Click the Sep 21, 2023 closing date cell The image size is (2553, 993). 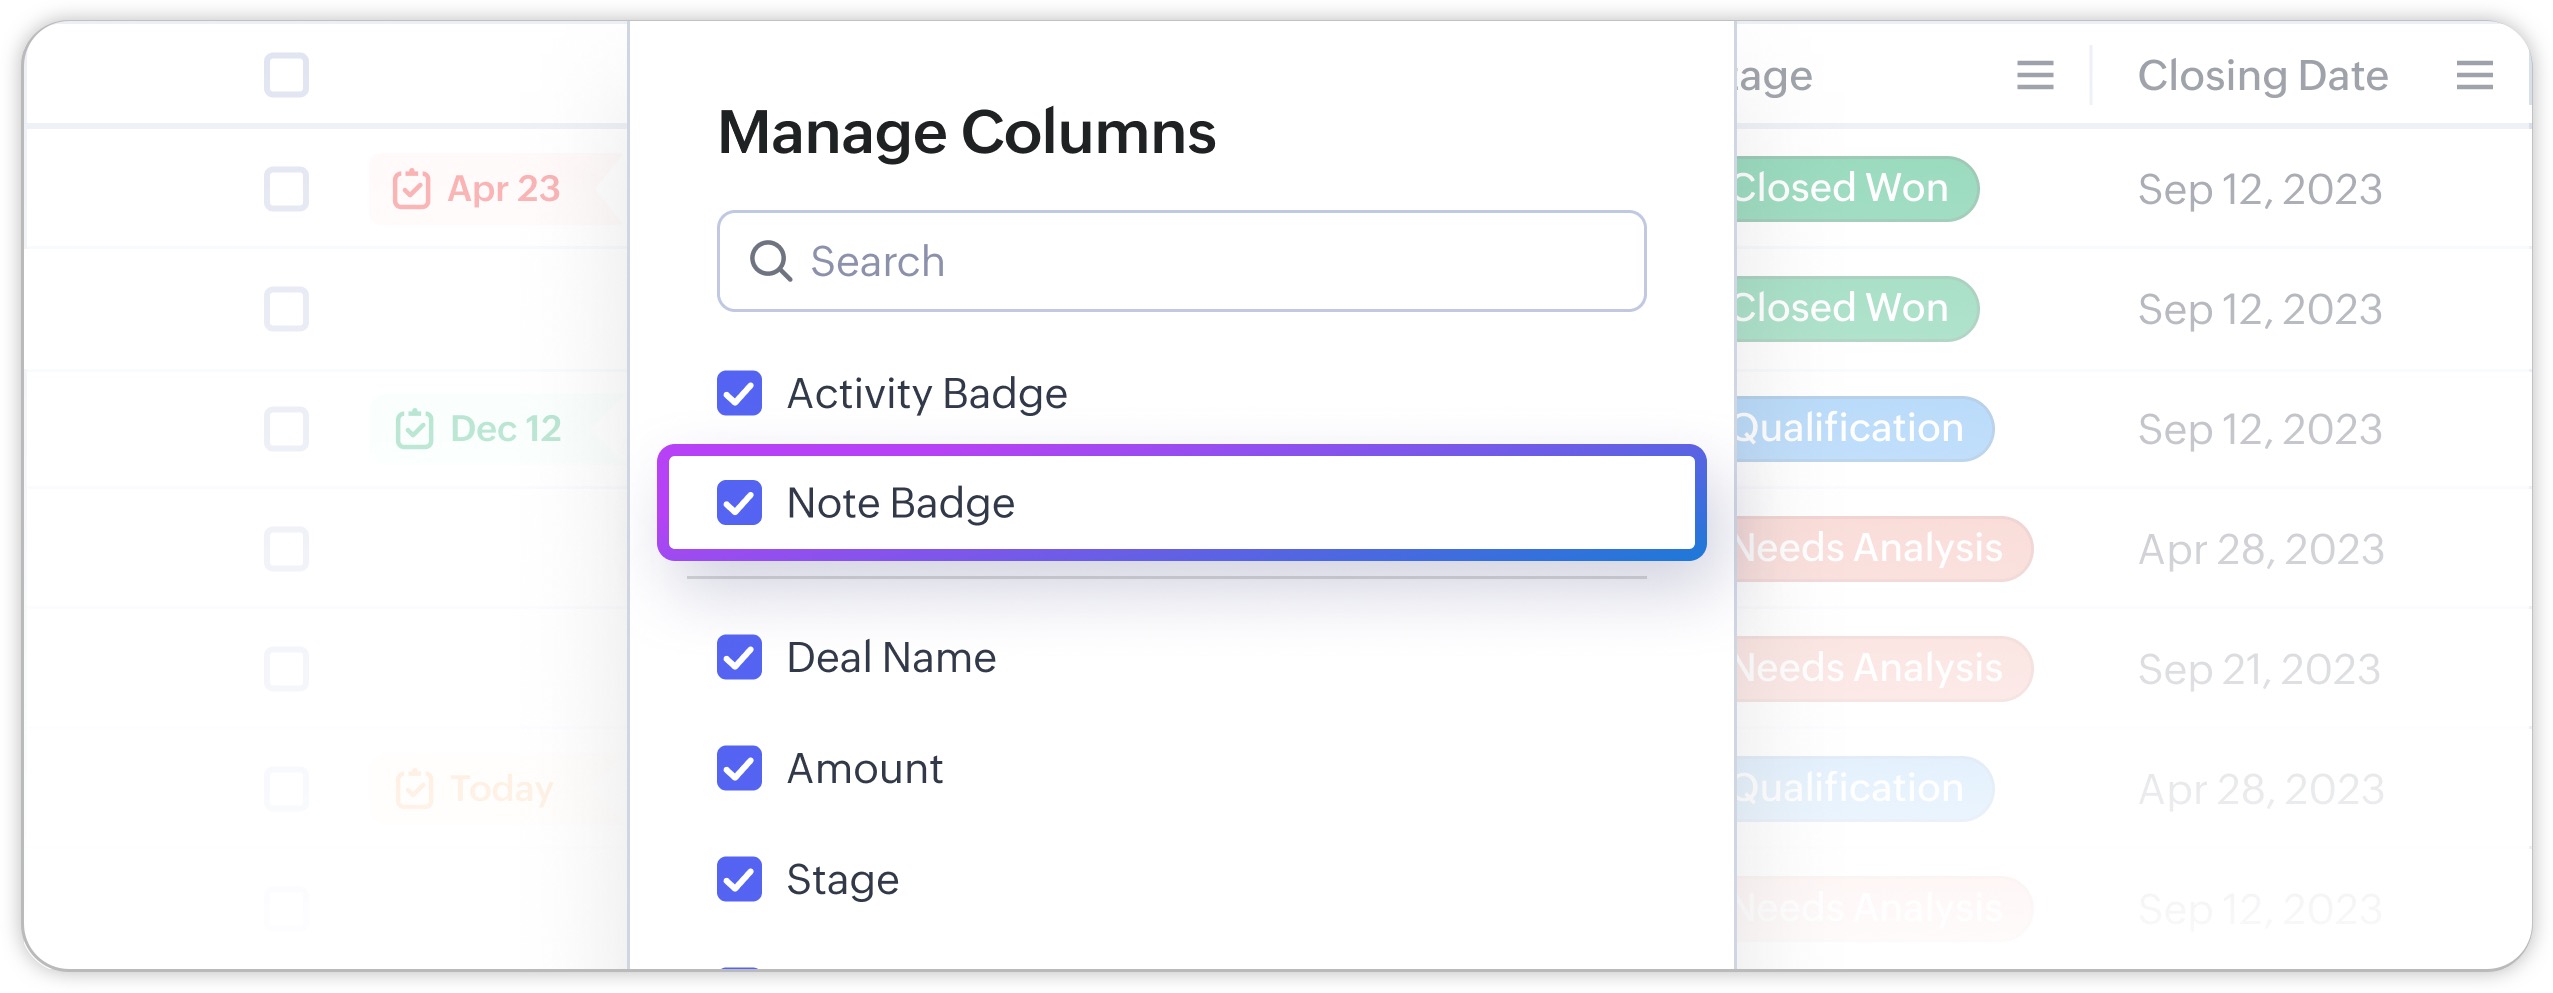coord(2258,669)
